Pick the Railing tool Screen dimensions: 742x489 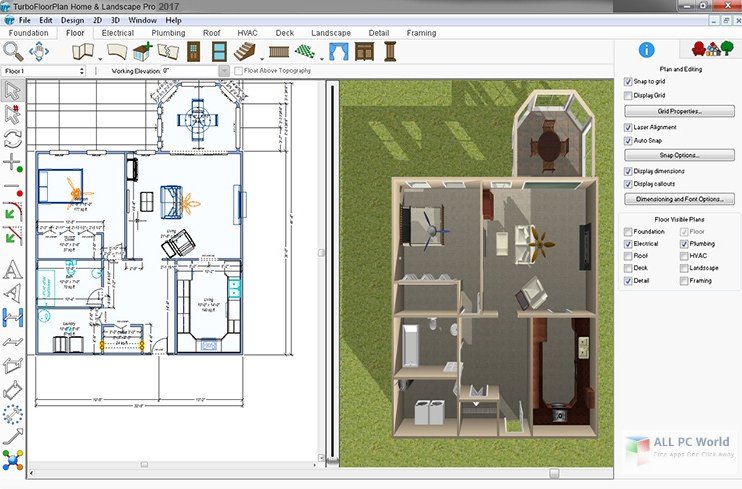(279, 52)
